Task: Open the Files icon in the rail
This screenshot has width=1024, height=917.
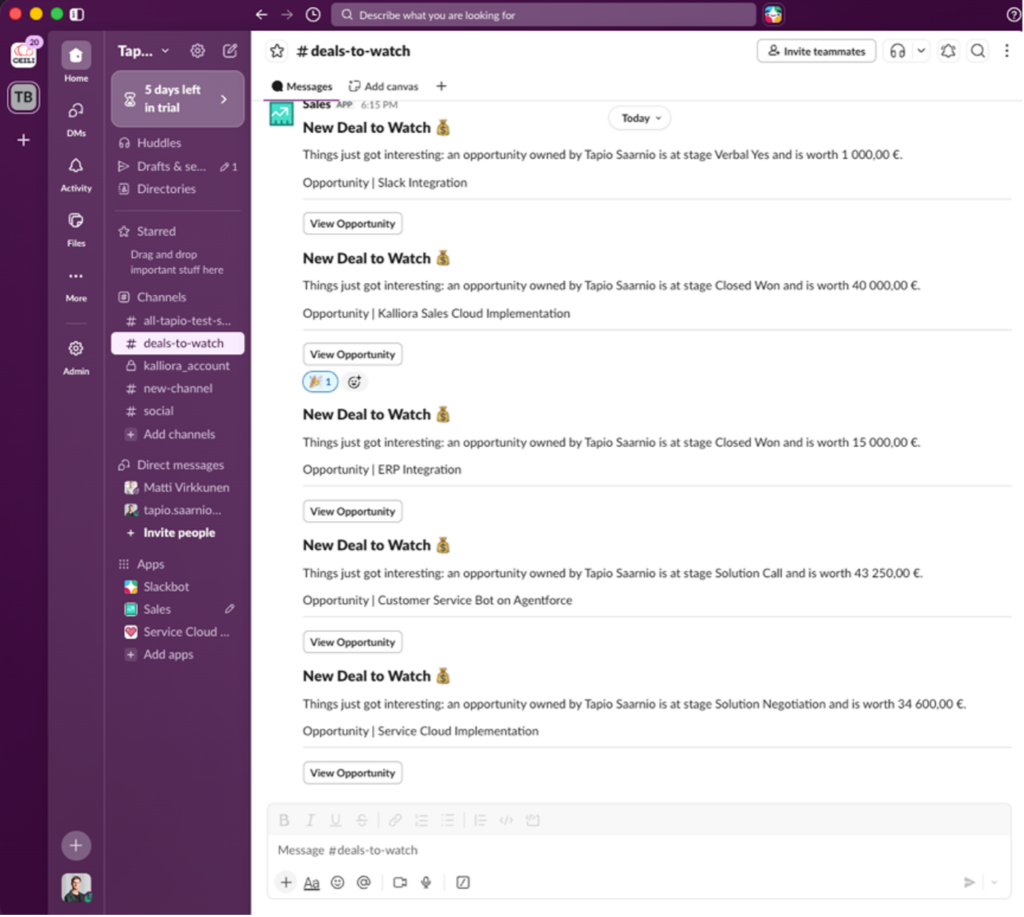Action: click(76, 221)
